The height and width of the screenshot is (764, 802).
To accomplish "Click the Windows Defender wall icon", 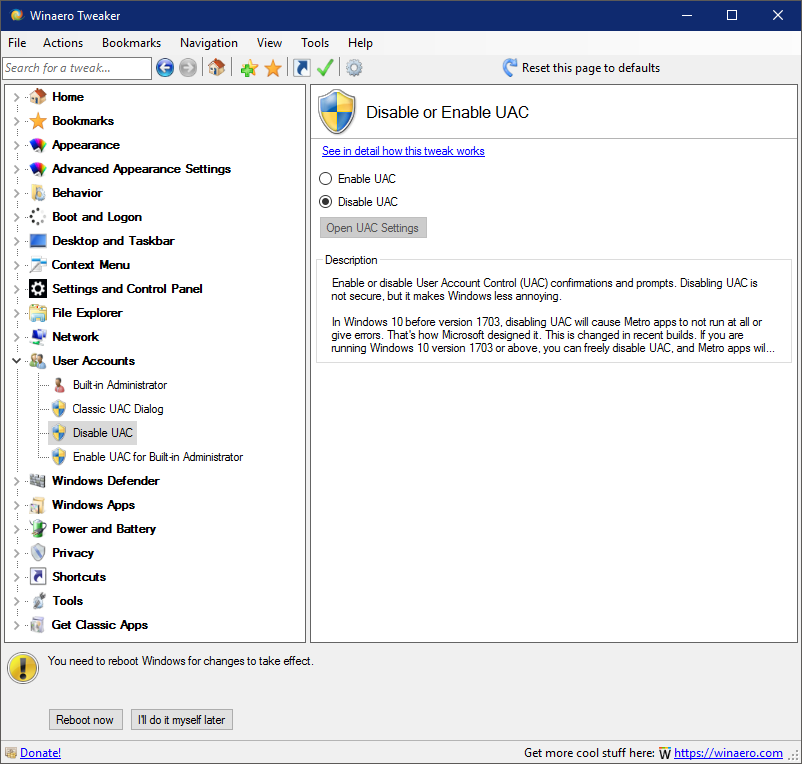I will click(38, 481).
